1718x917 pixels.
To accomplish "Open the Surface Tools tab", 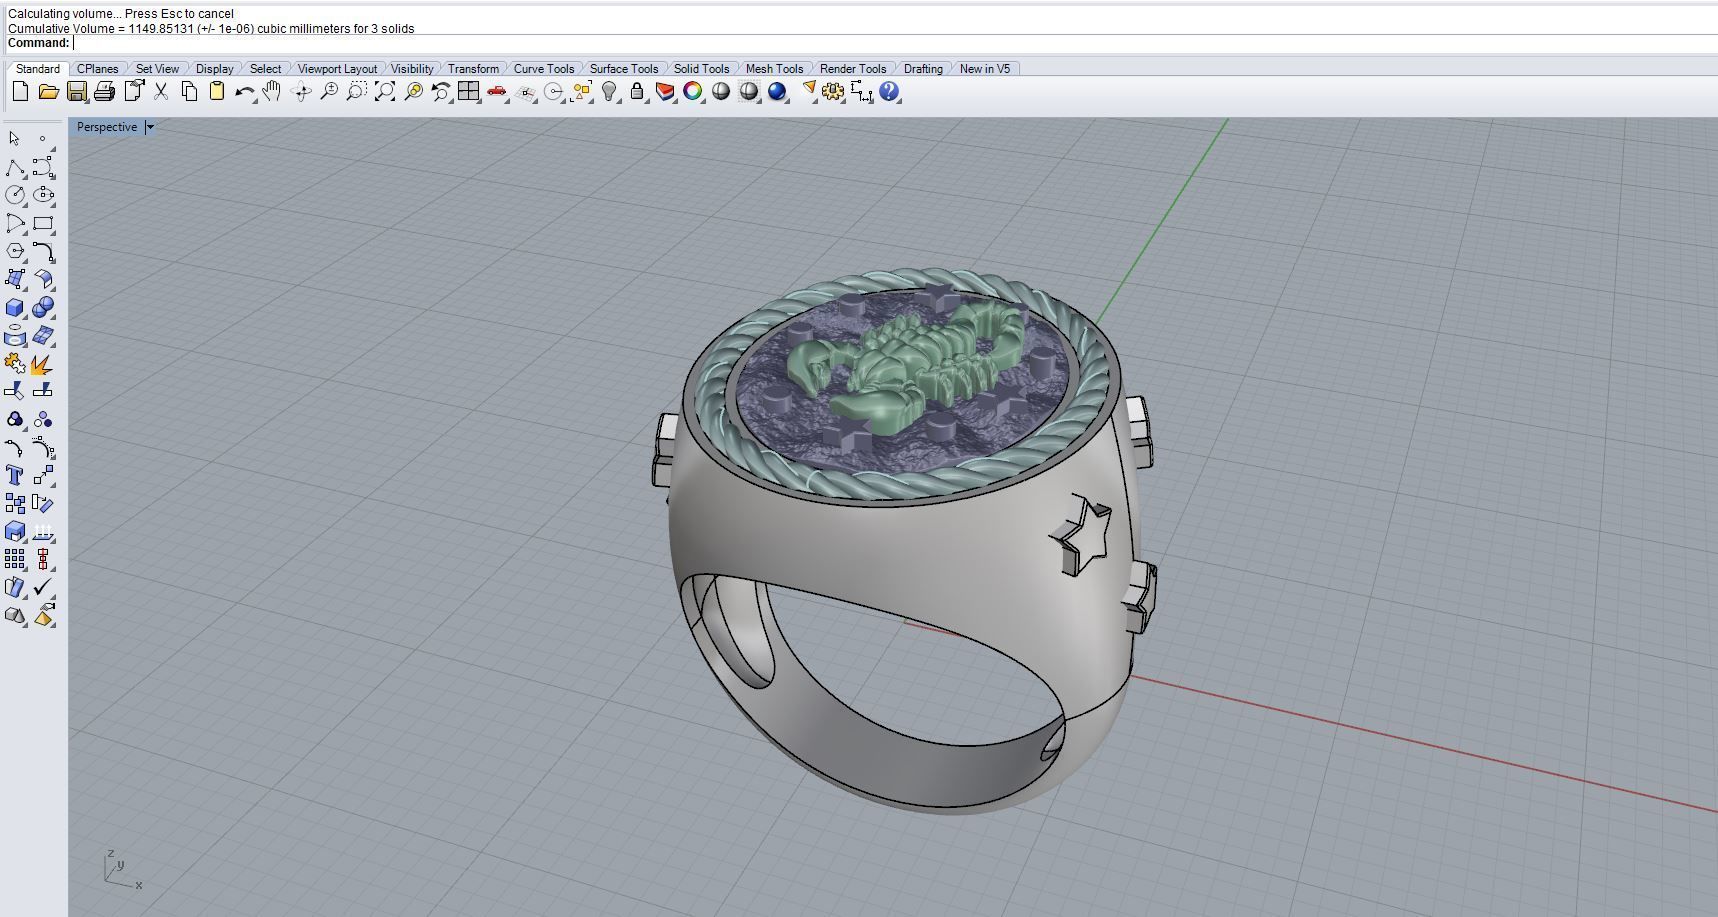I will tap(624, 69).
